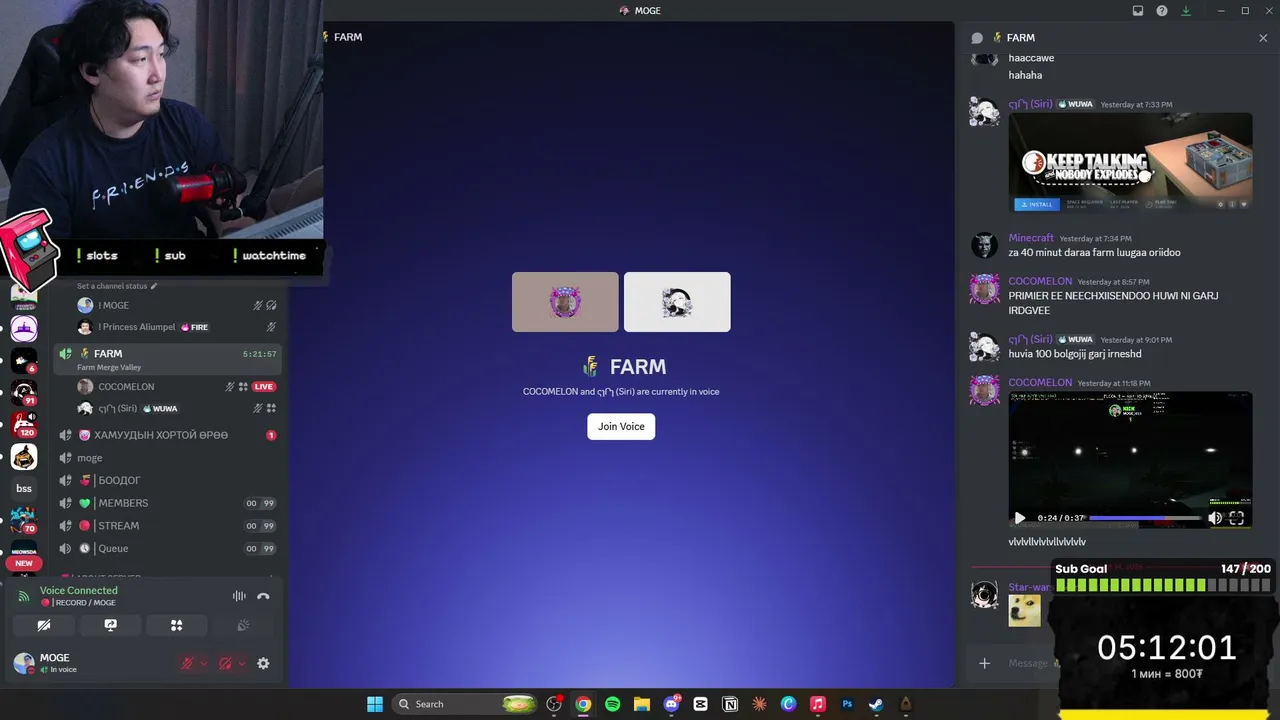Open the server with 120 notifications
This screenshot has height=720, width=1280.
[24, 424]
